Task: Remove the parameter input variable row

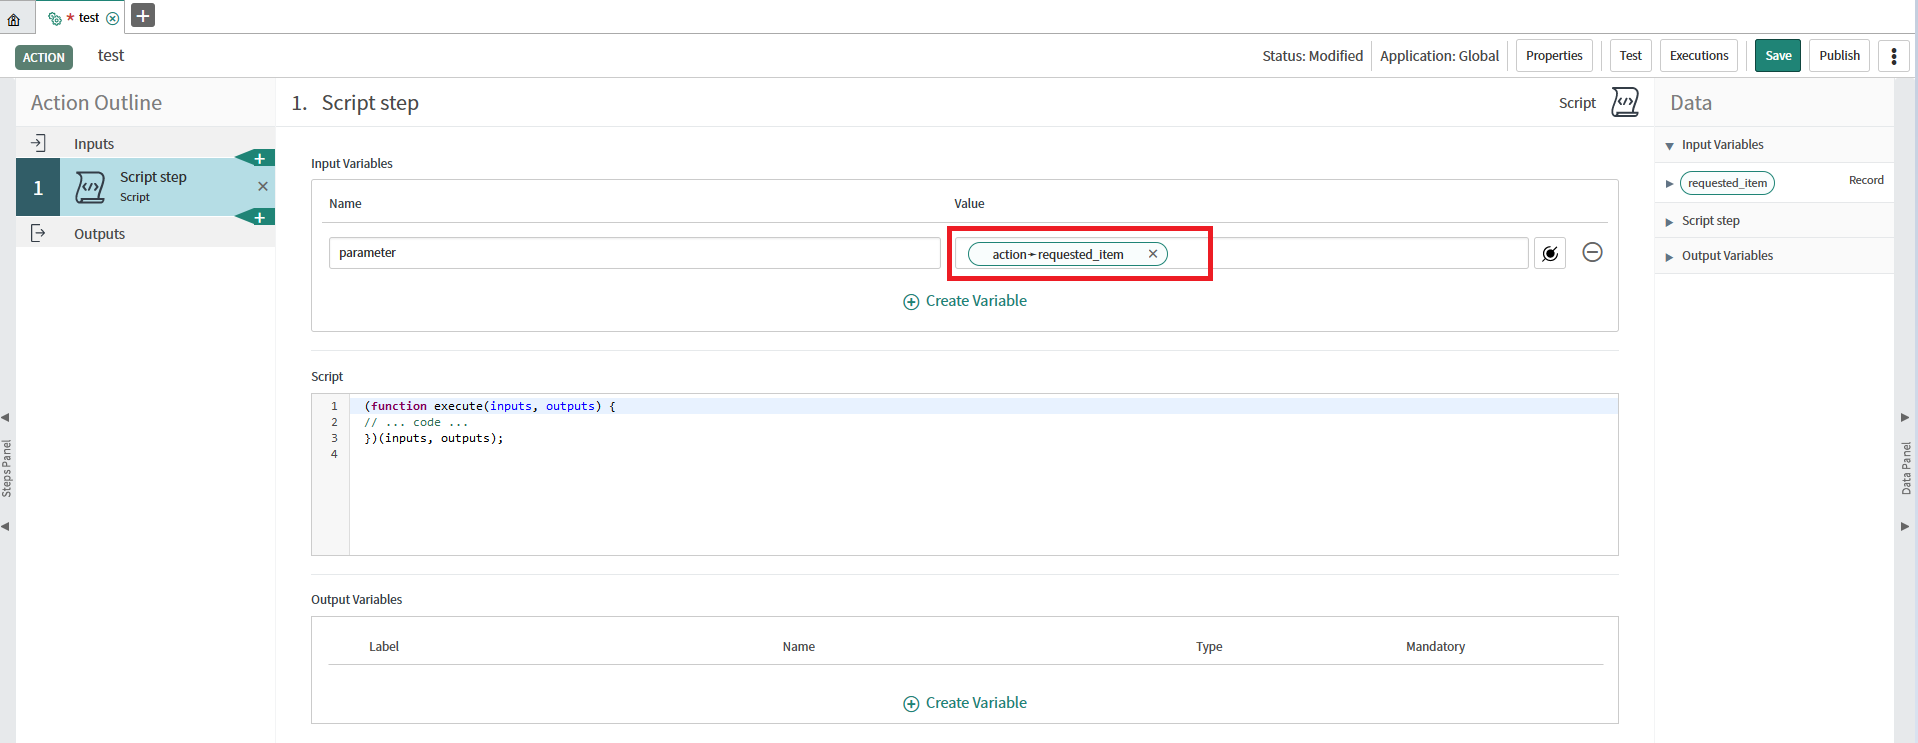Action: point(1593,252)
